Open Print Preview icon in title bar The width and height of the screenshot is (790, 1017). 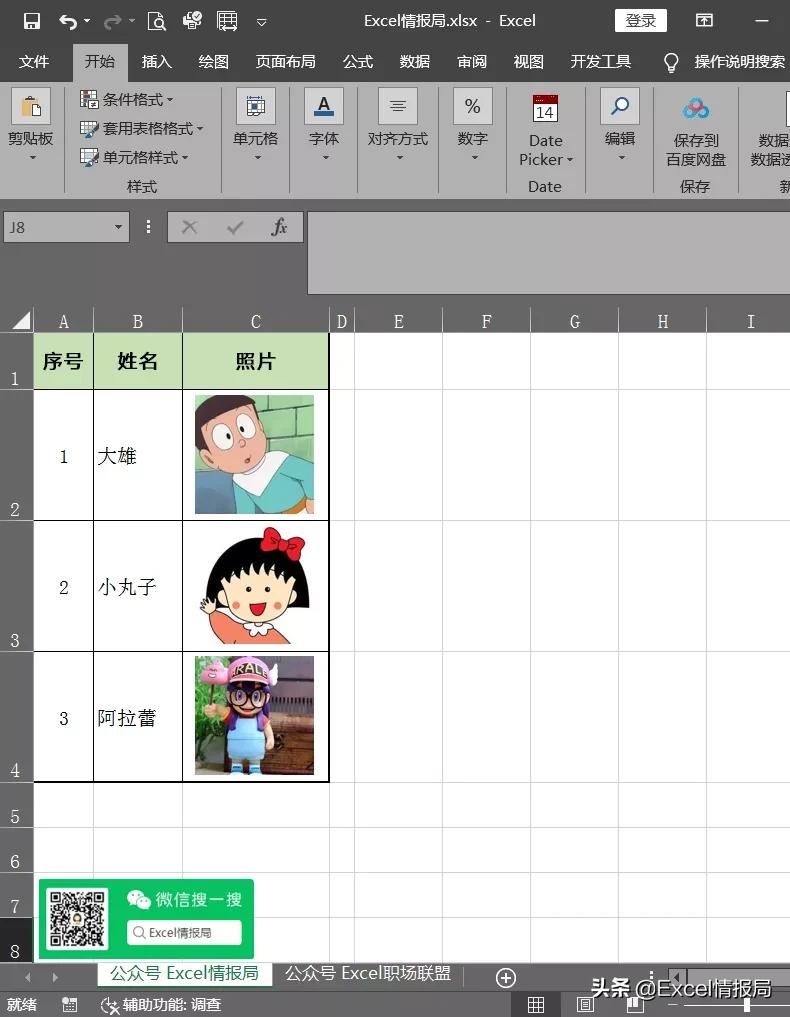156,21
